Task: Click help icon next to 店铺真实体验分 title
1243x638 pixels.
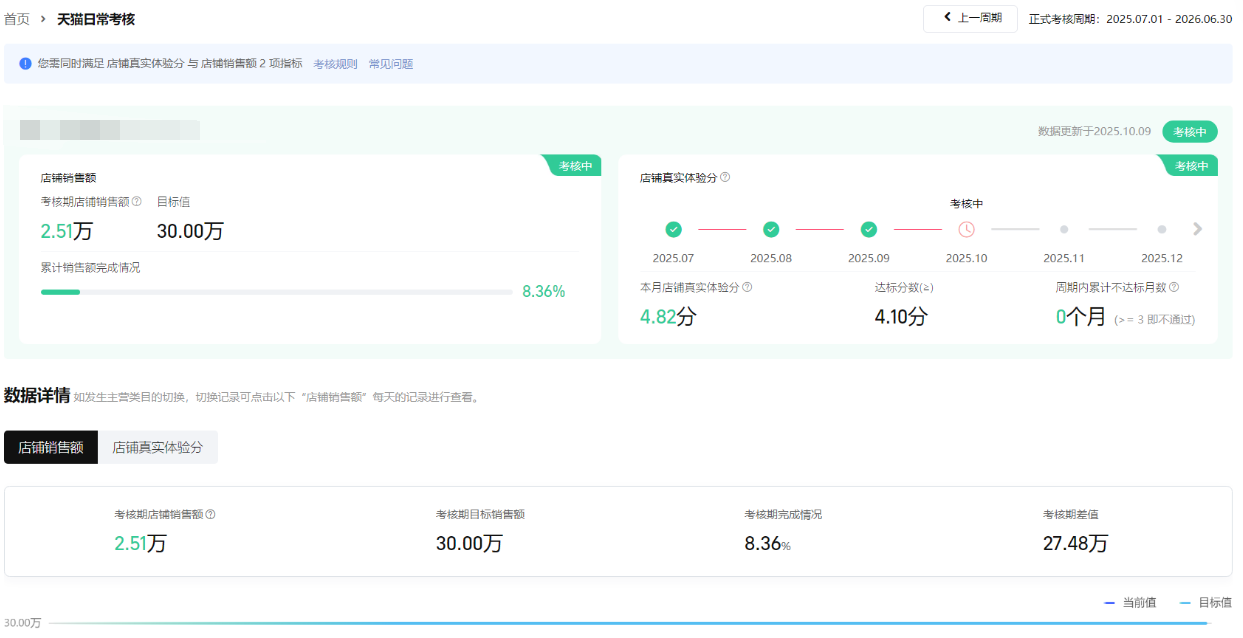Action: [x=725, y=178]
